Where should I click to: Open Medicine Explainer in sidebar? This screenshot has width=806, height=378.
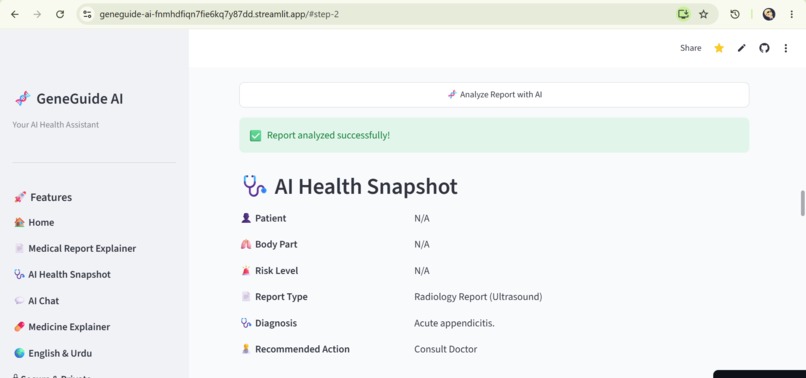pos(69,327)
